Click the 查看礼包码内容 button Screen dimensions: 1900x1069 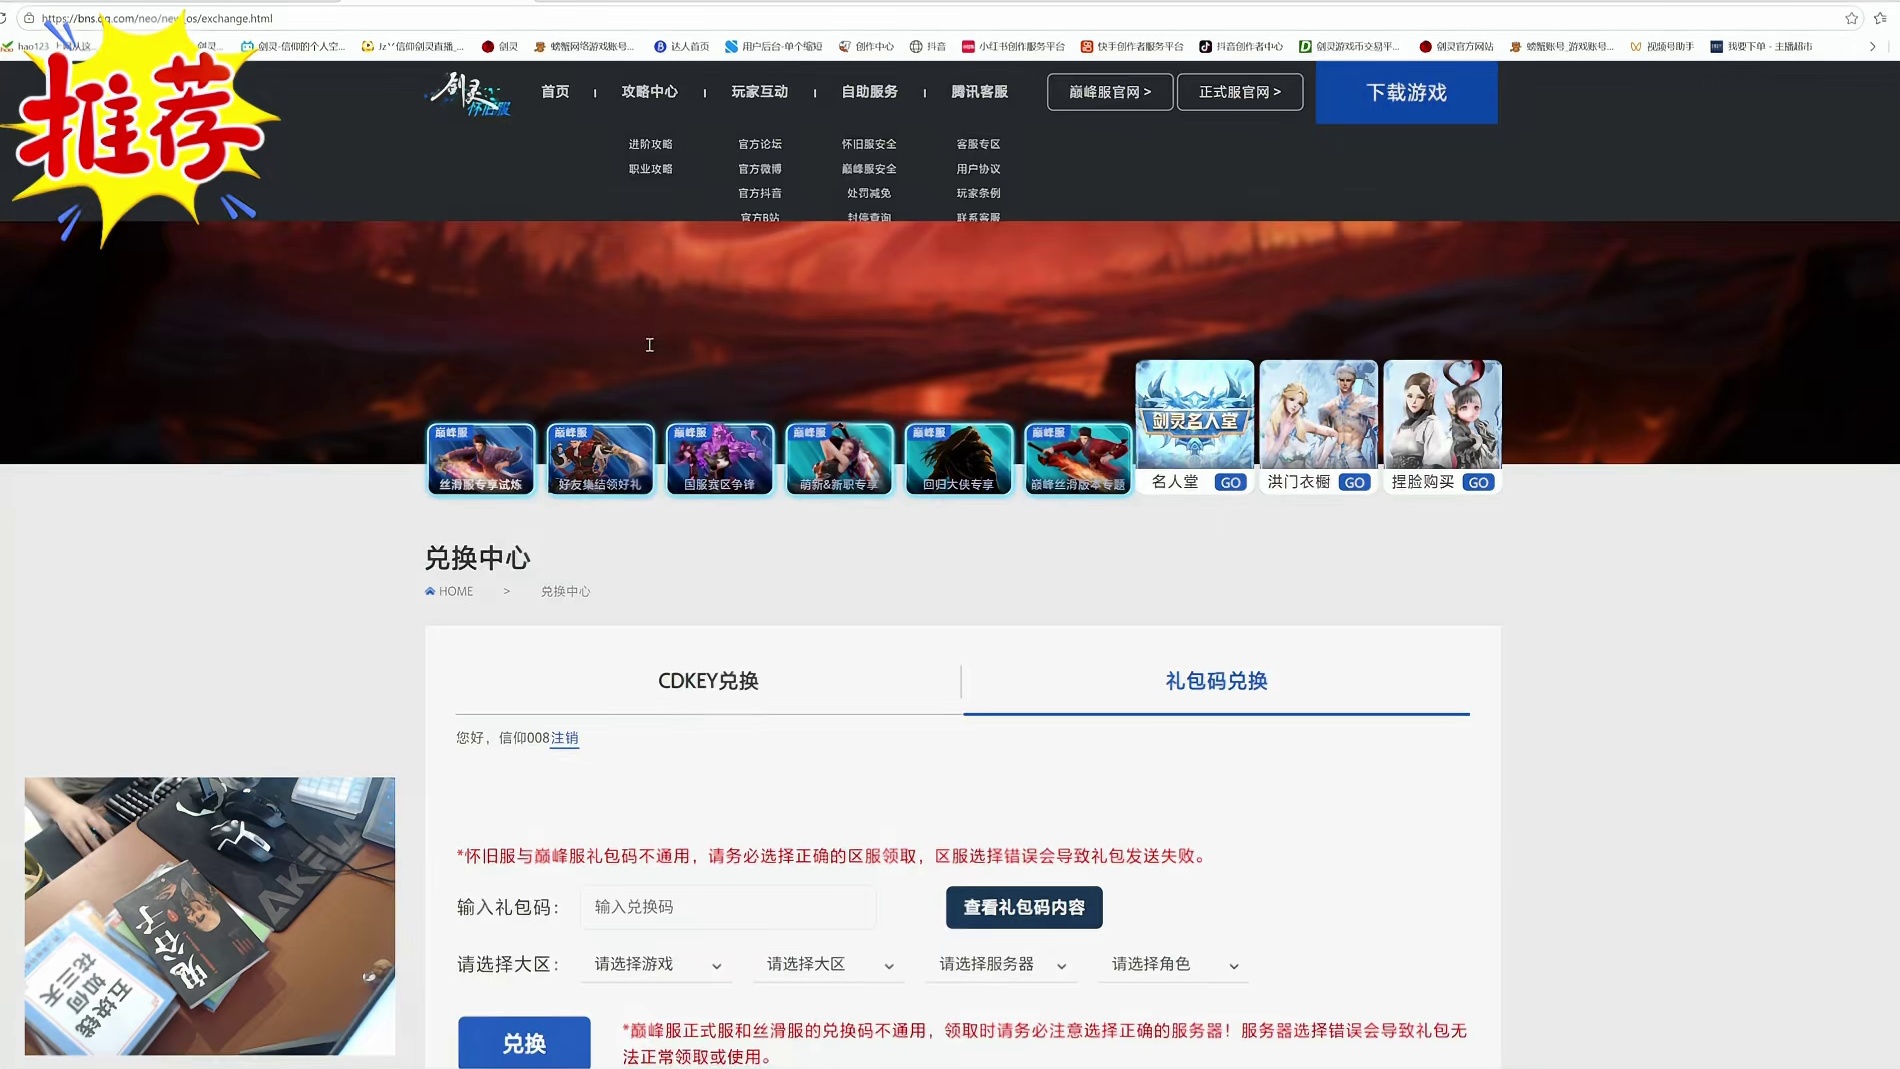coord(1024,907)
